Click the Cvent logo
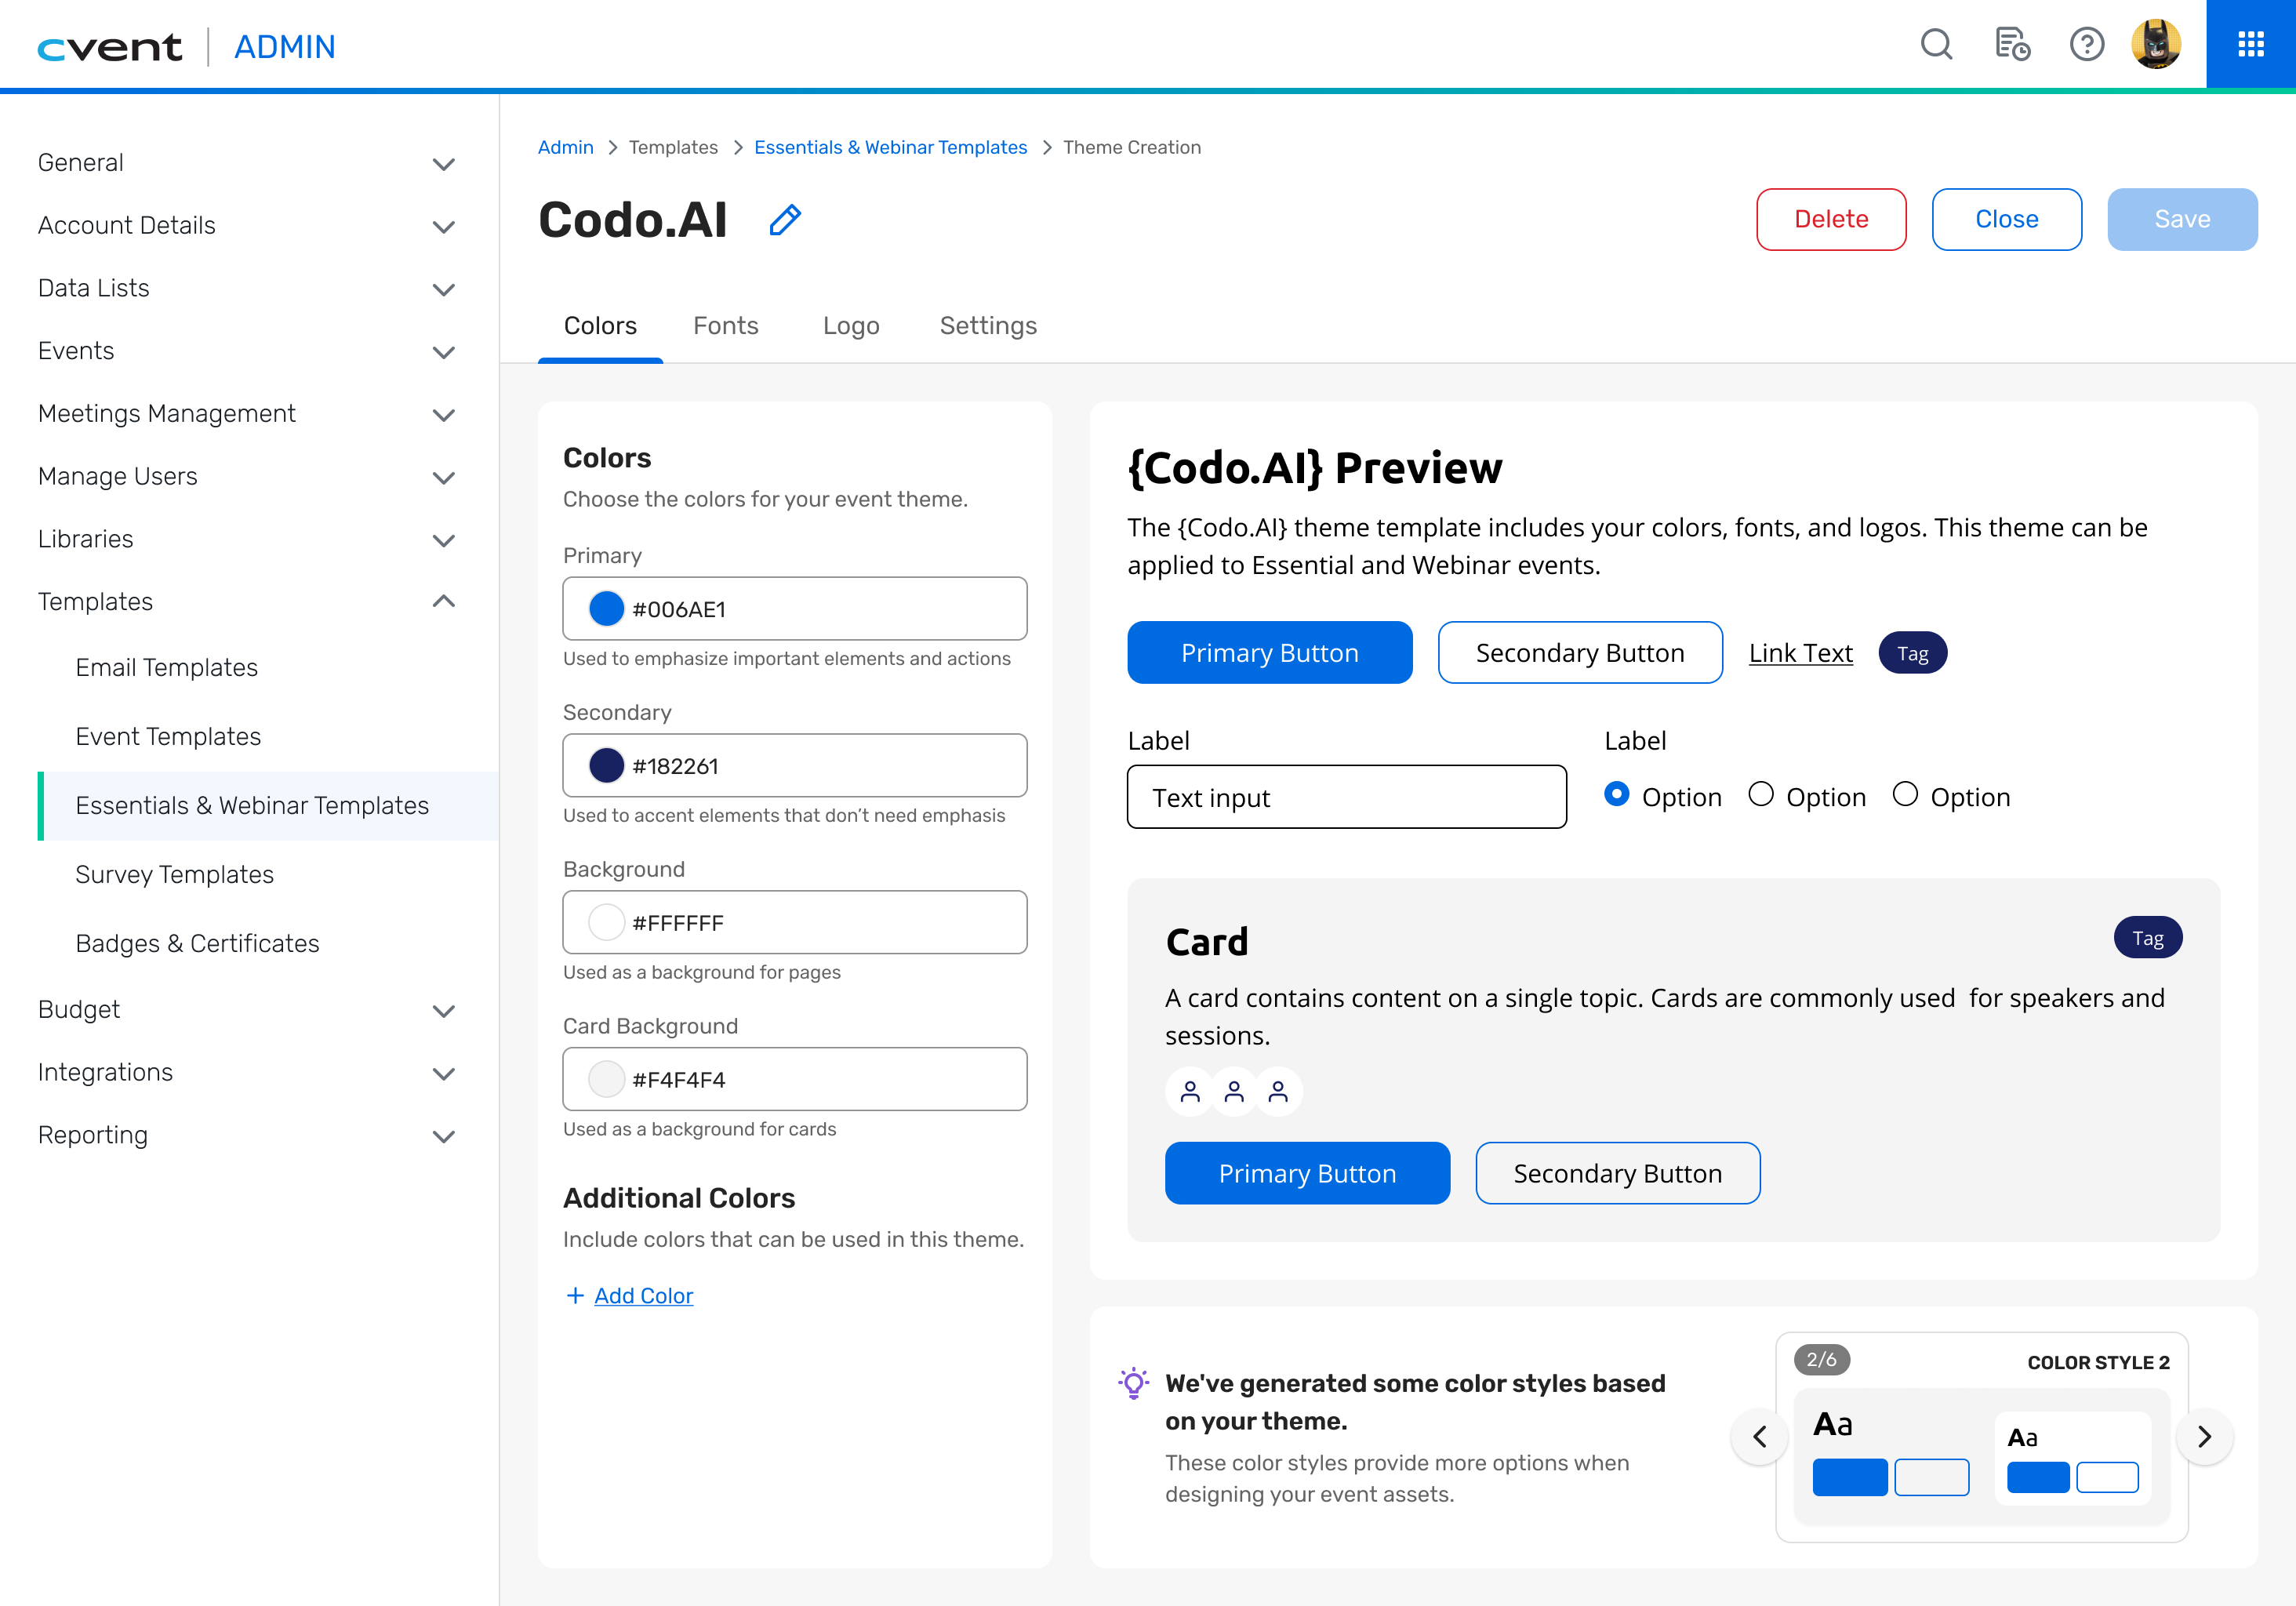 coord(110,47)
